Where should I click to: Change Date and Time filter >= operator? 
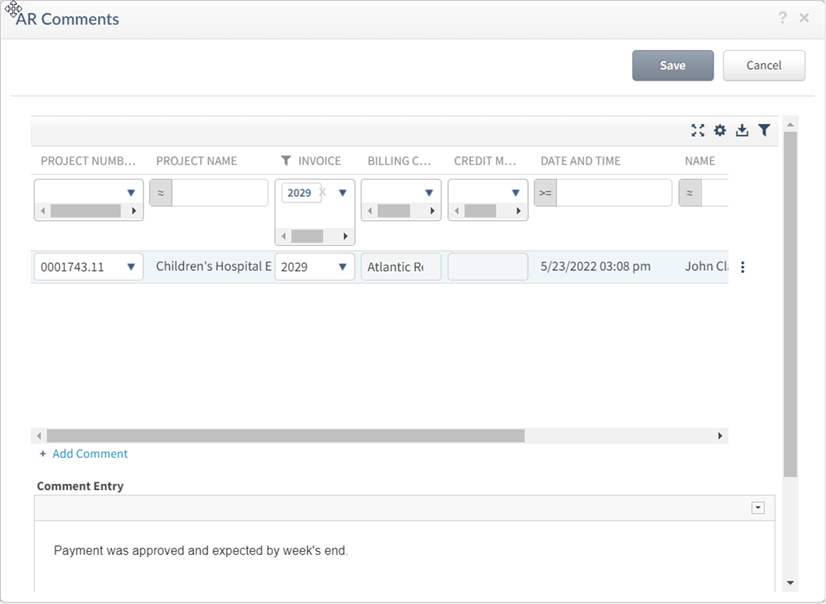click(x=545, y=193)
